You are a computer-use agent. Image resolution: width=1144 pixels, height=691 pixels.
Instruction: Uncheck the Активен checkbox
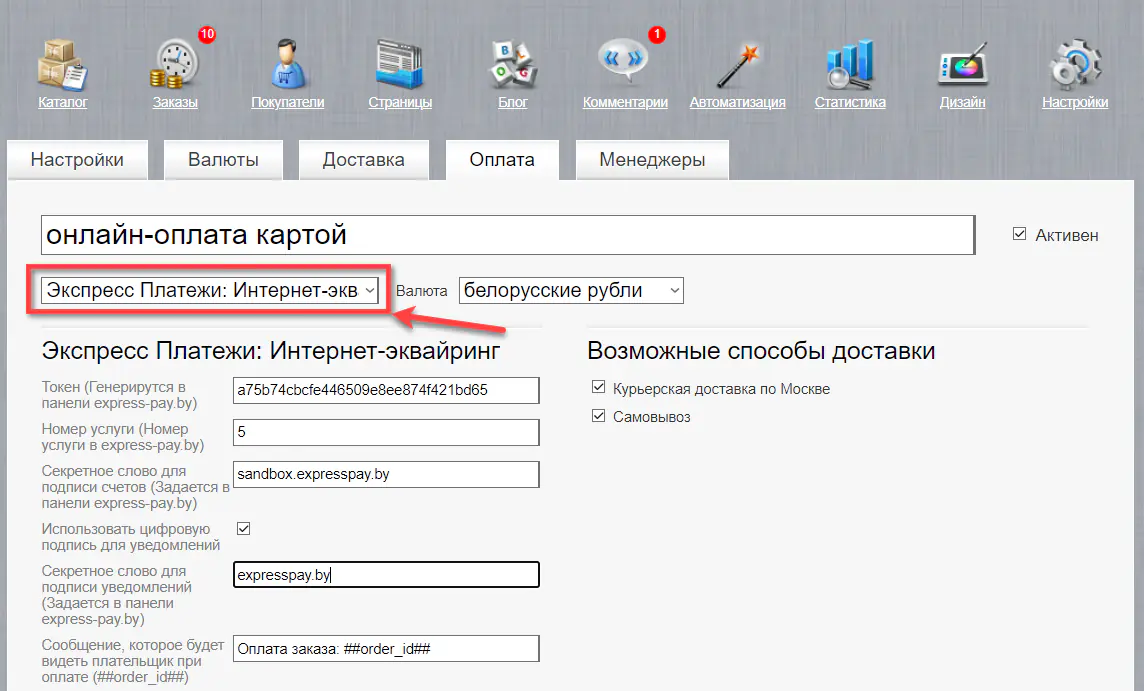1019,233
